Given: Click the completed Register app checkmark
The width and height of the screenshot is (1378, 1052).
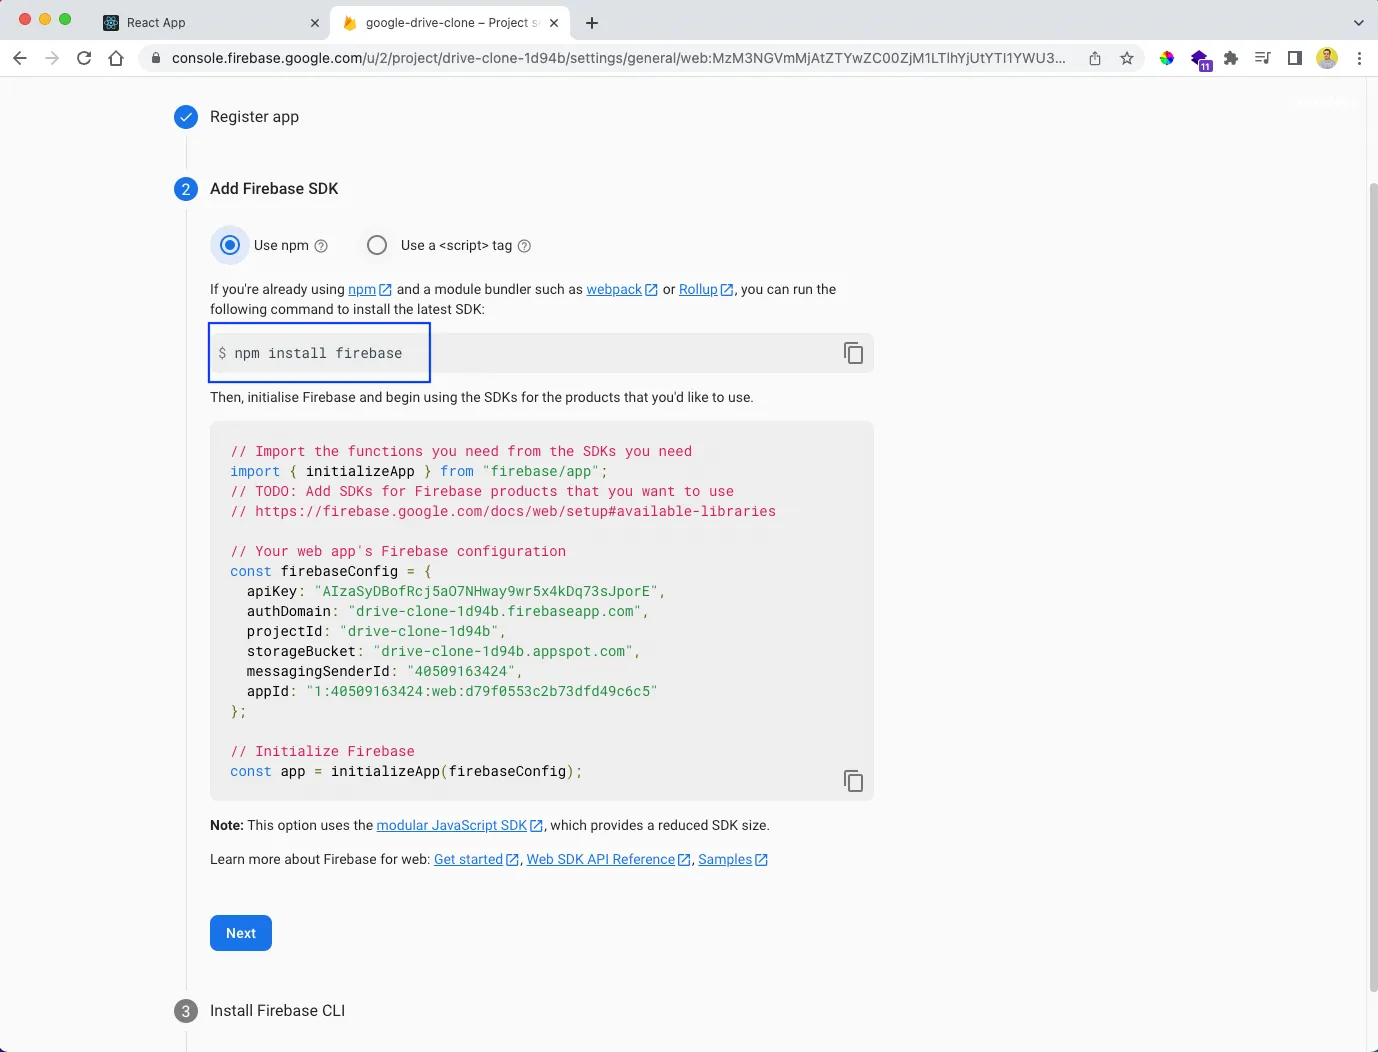Looking at the screenshot, I should pyautogui.click(x=186, y=117).
